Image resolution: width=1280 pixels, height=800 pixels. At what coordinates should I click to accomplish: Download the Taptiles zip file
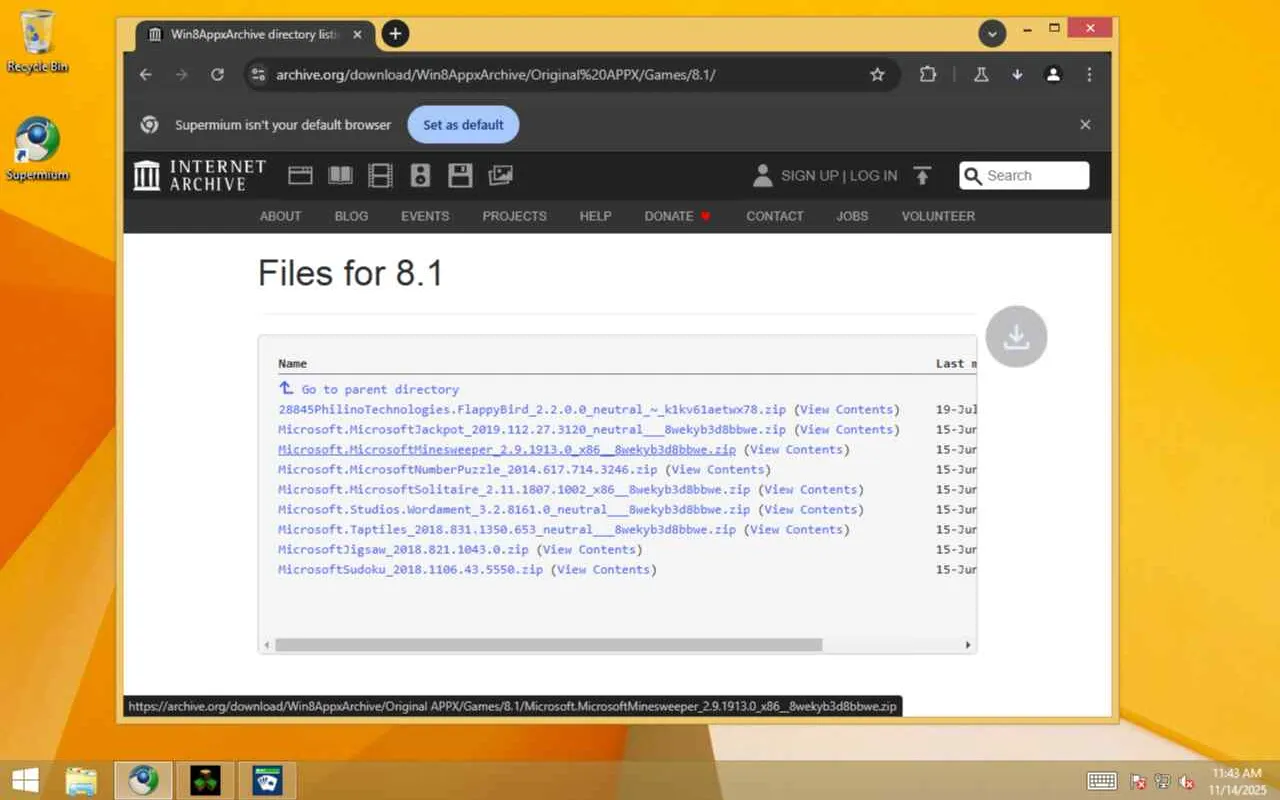507,529
